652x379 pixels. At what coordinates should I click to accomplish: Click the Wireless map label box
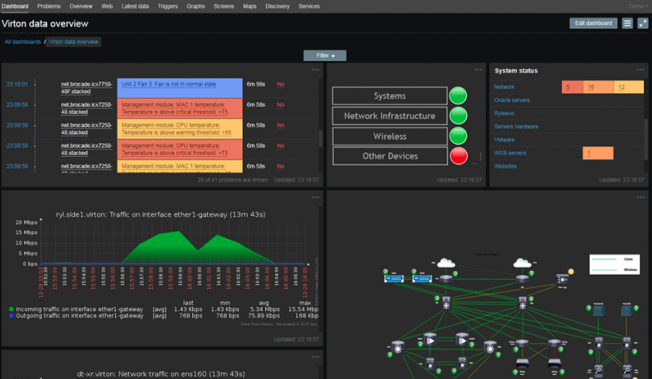(390, 136)
